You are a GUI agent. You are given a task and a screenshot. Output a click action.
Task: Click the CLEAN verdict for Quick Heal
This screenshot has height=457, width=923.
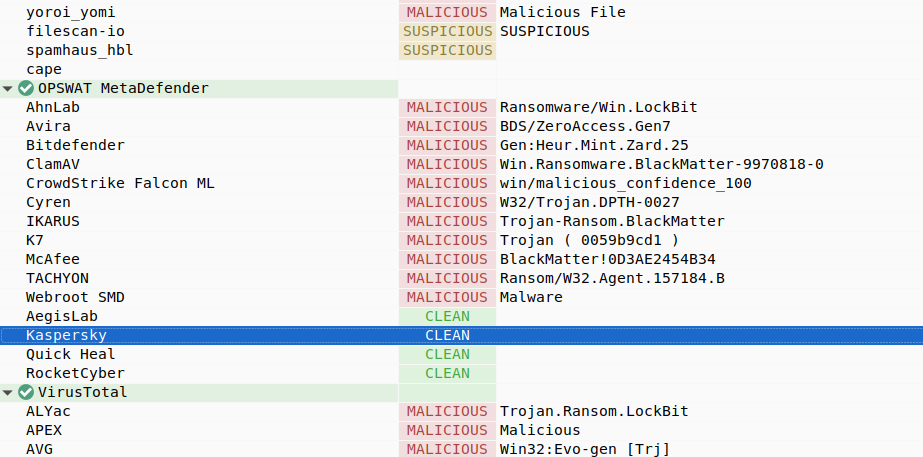coord(447,355)
